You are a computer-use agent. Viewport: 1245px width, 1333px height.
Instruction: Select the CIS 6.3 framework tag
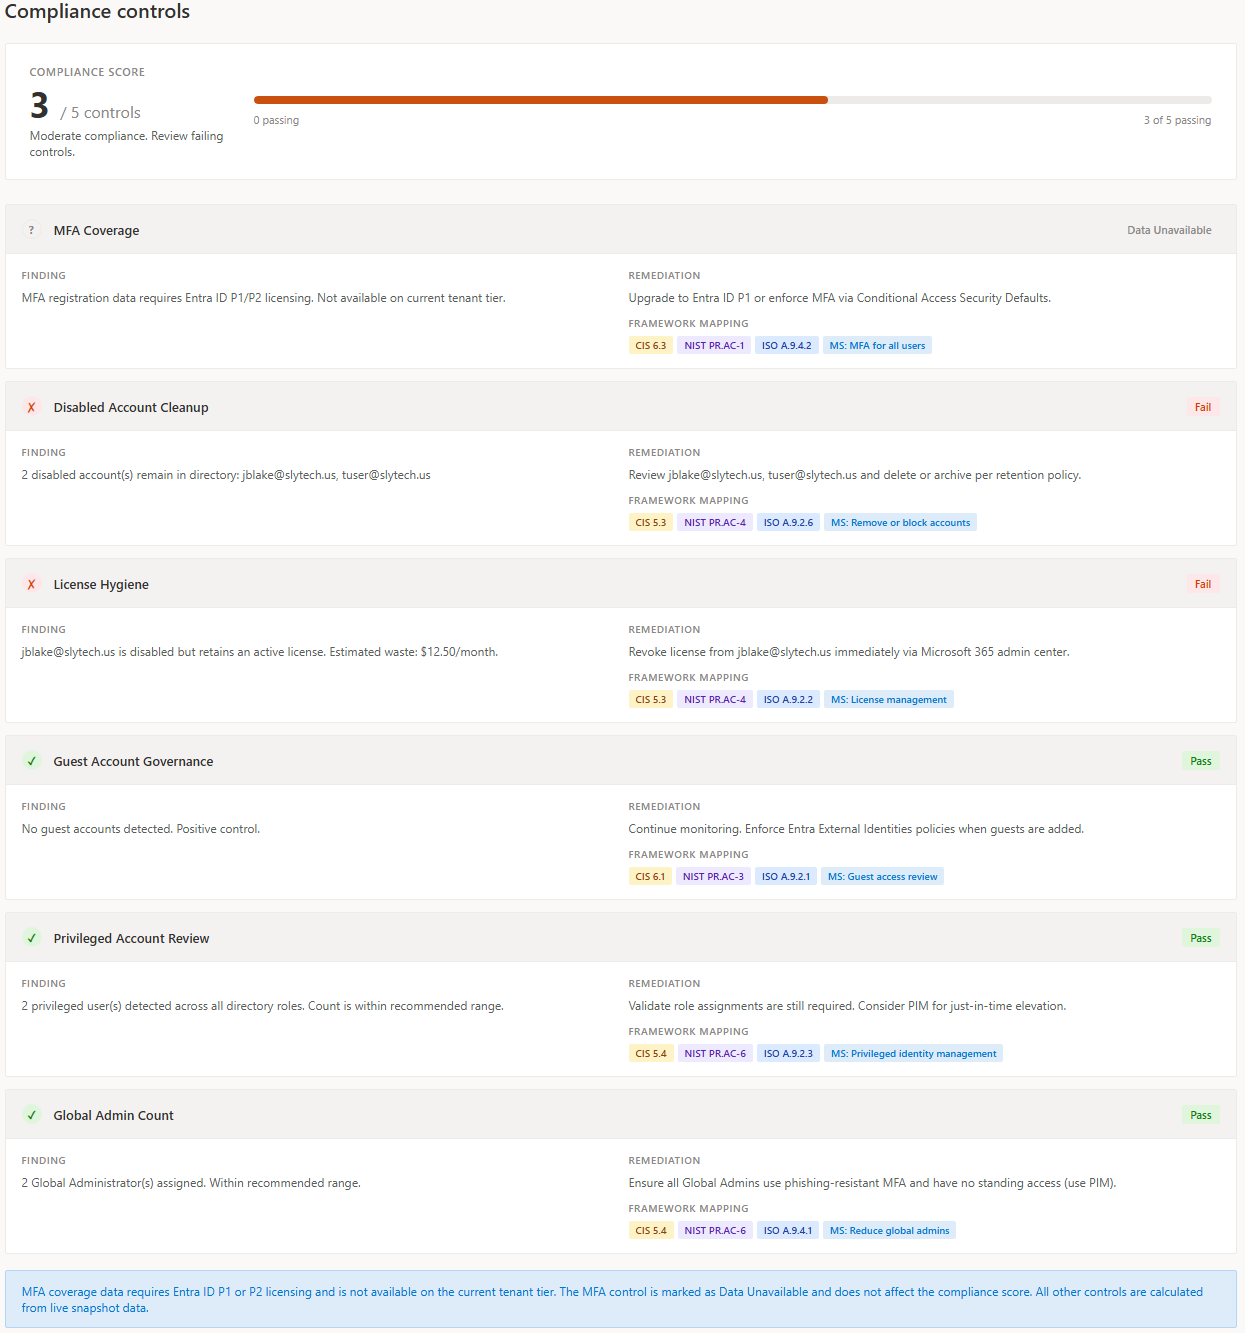(650, 345)
